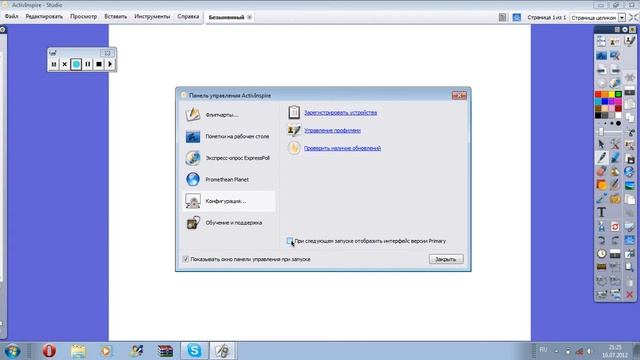Switch to the Безымянный flipchart tab
640x360 pixels.
[226, 17]
